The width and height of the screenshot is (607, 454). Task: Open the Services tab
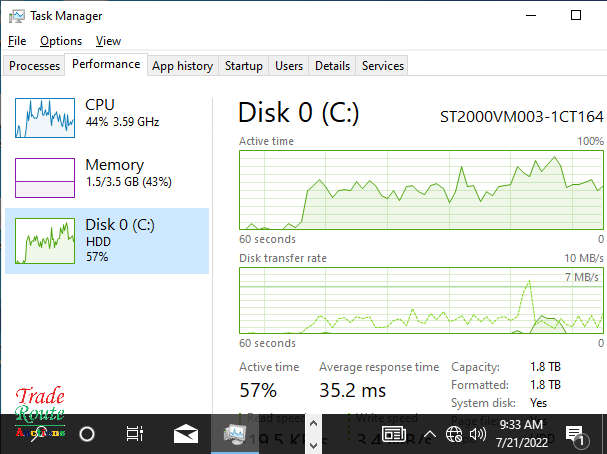pyautogui.click(x=382, y=66)
